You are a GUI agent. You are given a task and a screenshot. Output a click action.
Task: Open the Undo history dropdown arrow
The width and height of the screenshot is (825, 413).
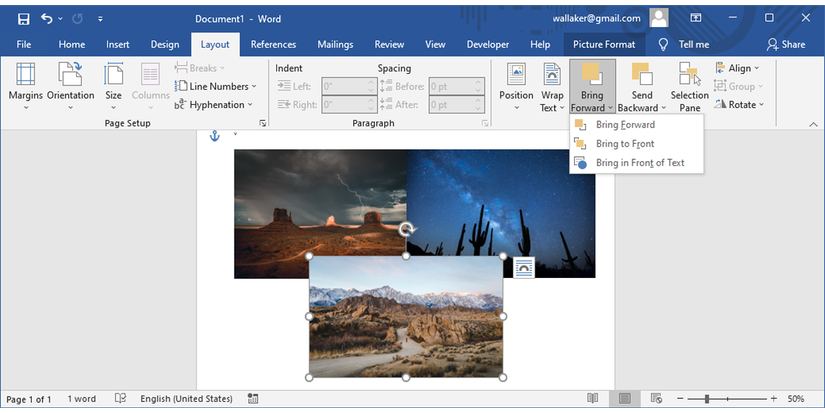60,19
